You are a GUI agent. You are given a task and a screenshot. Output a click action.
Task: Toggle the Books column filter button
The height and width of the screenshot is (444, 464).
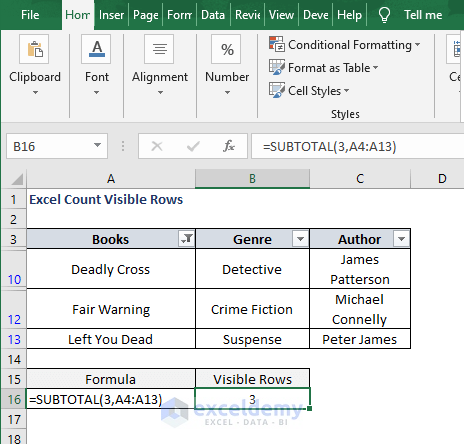click(x=187, y=239)
